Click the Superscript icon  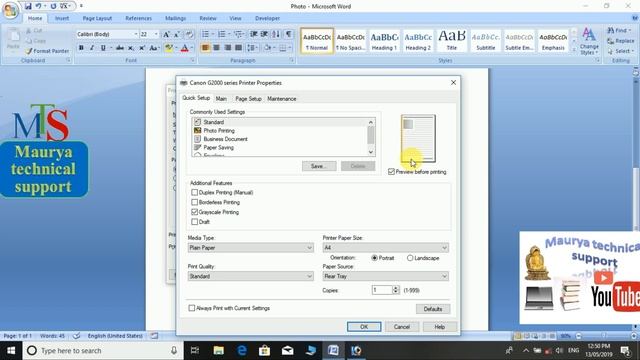tap(142, 48)
